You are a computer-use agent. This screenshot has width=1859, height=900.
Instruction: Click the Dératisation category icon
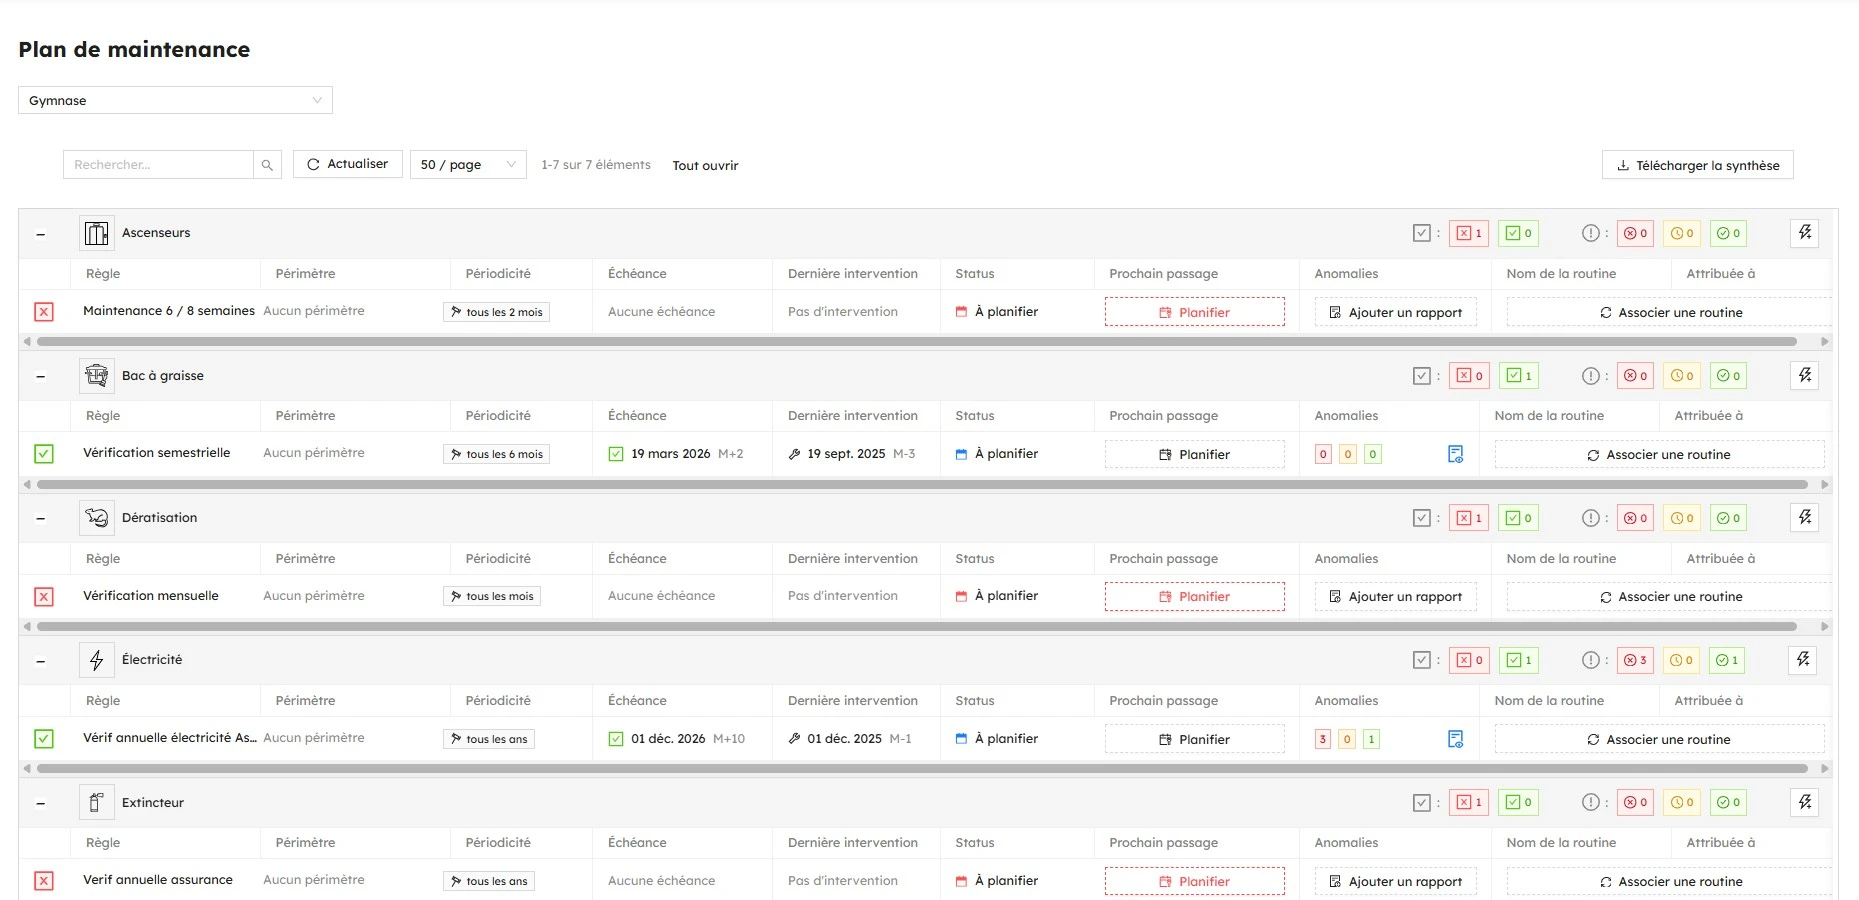97,518
